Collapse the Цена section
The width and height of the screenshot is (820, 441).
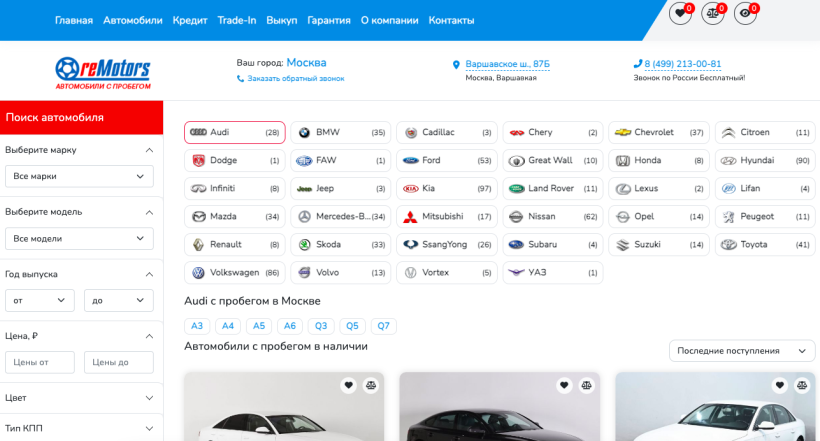tap(149, 336)
